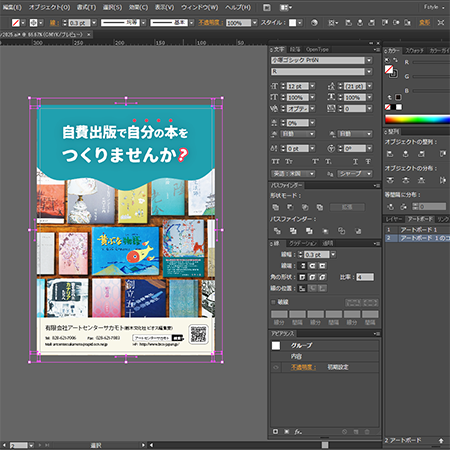Viewport: 450px width, 450px height.
Task: Select アートボード 1 row in Artboards panel
Action: click(x=417, y=230)
